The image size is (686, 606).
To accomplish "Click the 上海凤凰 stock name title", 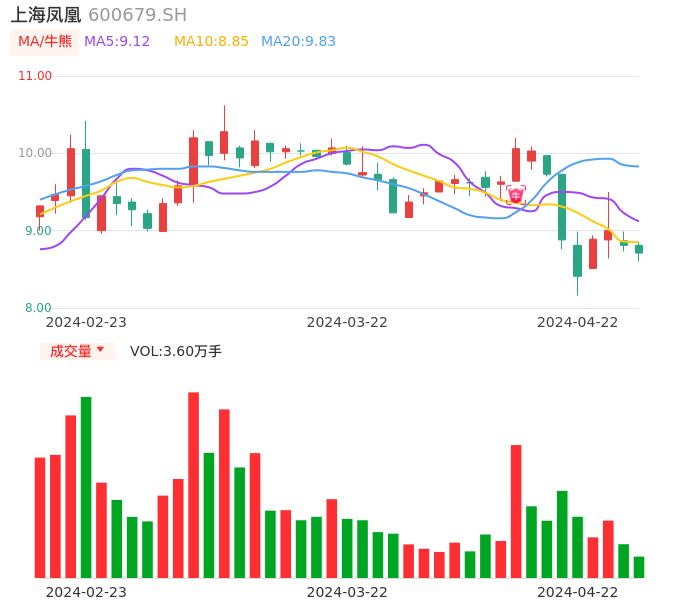I will coord(45,15).
